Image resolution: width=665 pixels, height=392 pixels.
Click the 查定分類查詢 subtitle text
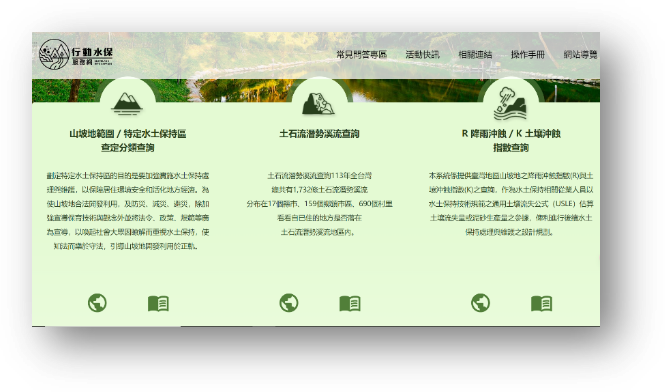point(128,148)
